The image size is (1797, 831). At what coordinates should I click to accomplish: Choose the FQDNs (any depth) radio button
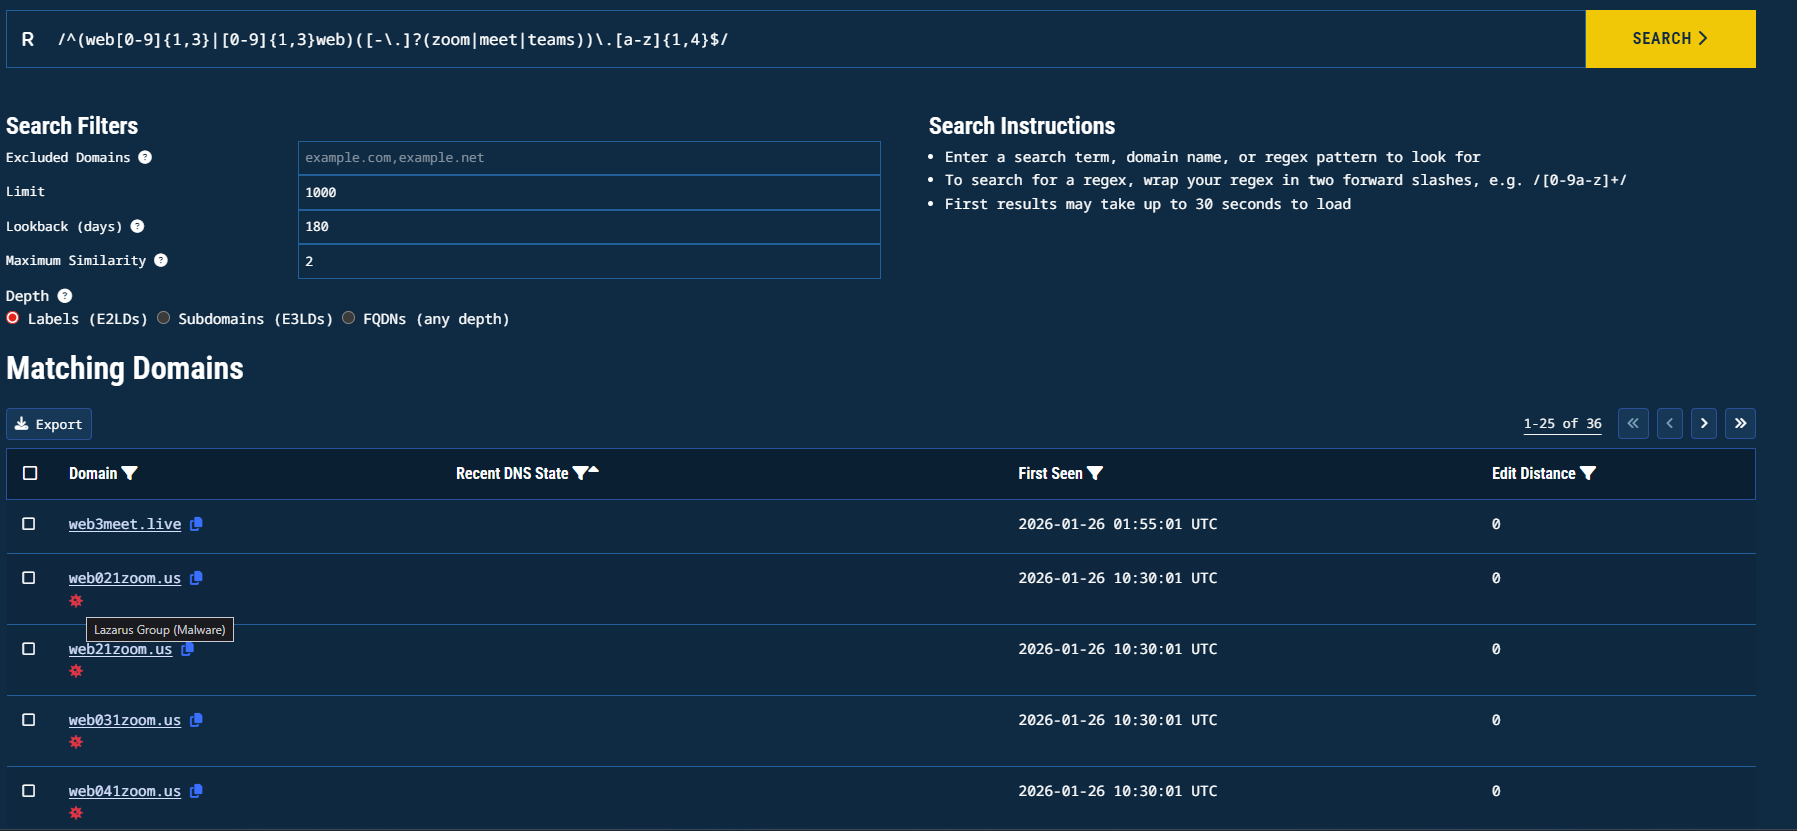(349, 318)
